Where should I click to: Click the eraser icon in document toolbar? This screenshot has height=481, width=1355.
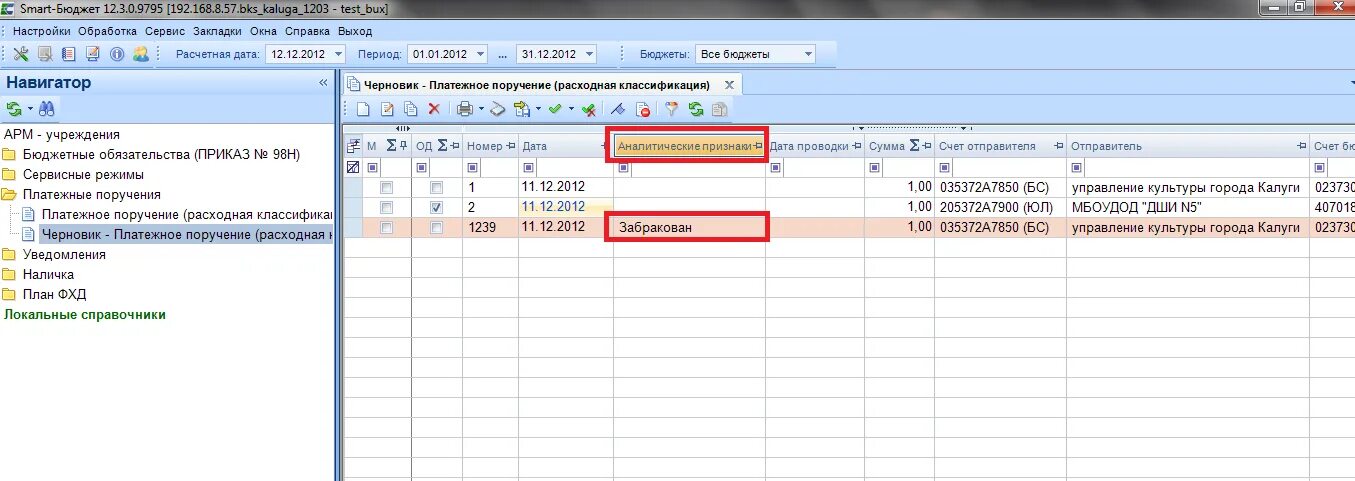coord(497,109)
